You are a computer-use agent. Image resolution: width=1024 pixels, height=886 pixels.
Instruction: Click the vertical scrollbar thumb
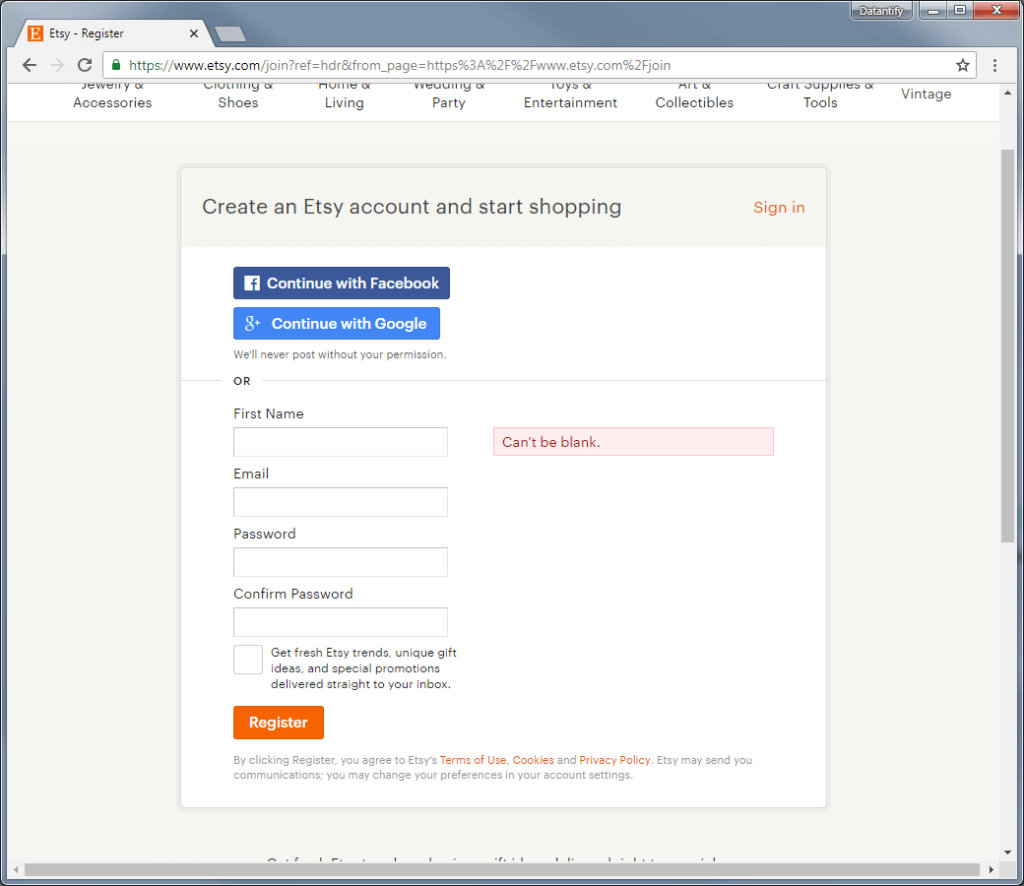pos(1008,346)
